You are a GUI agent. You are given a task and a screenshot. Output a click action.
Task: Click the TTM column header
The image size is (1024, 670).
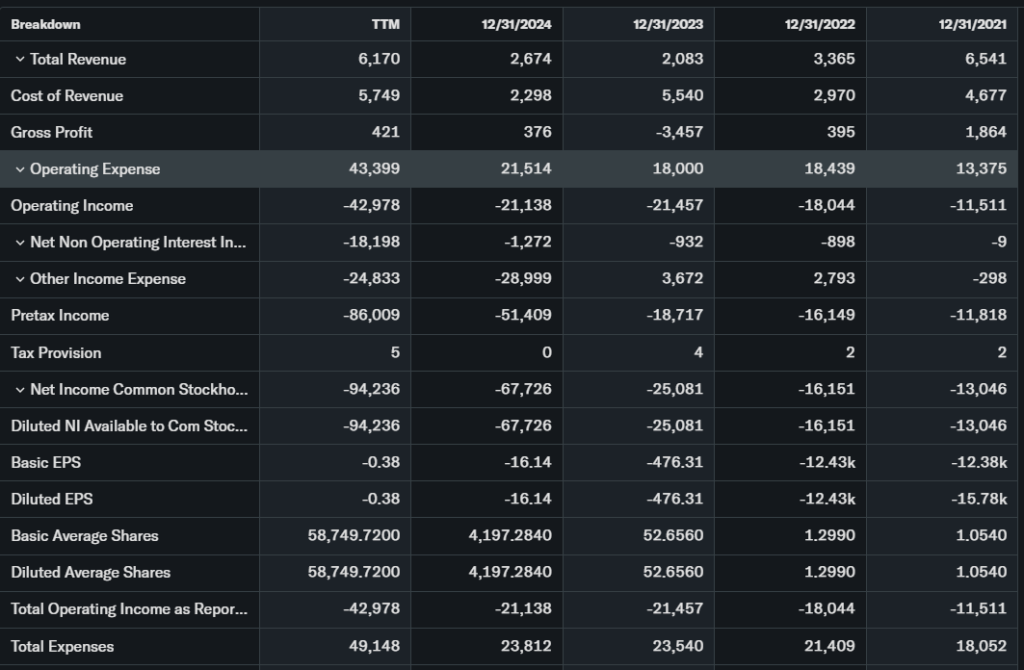pos(385,24)
